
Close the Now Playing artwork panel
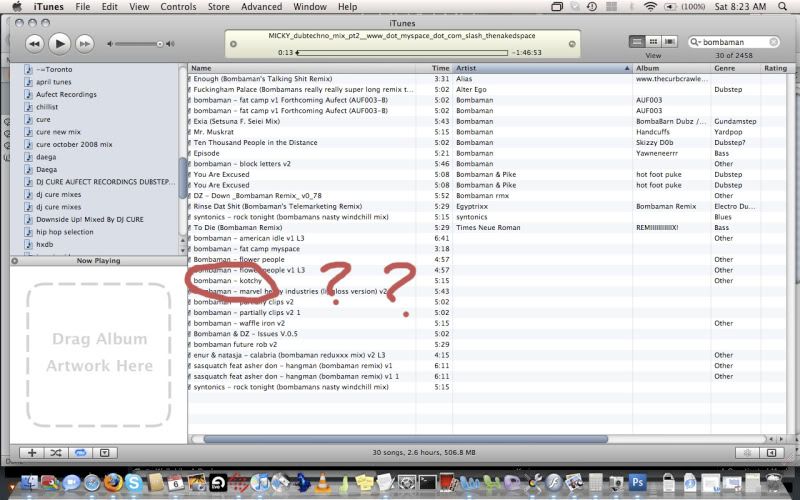coord(15,261)
